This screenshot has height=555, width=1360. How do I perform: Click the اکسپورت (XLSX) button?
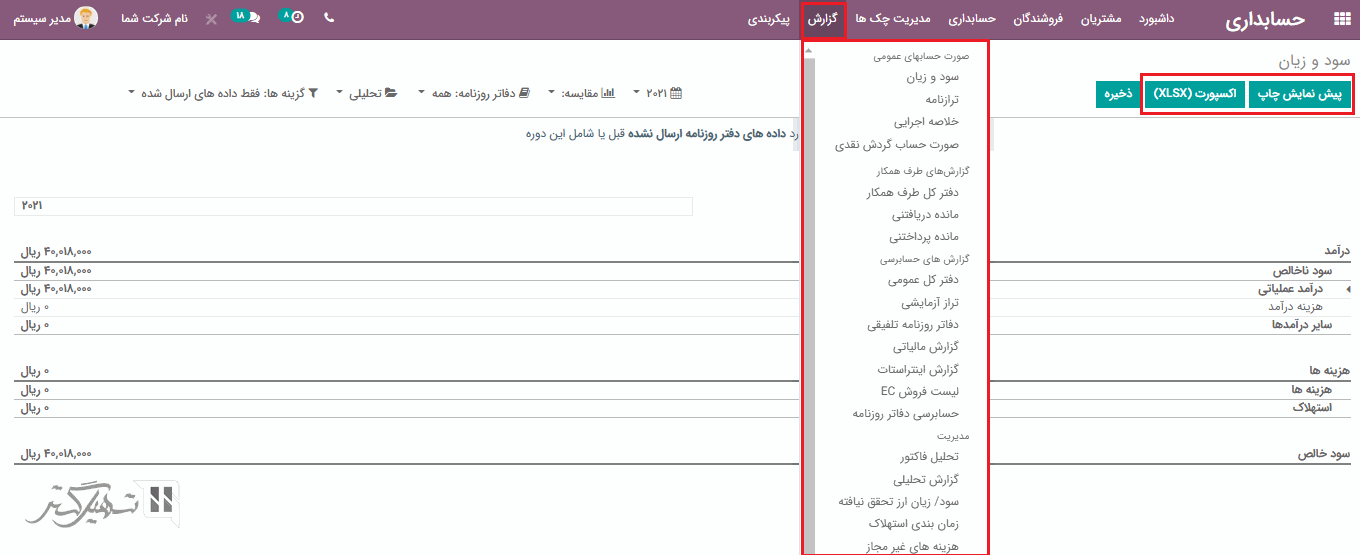point(1194,95)
